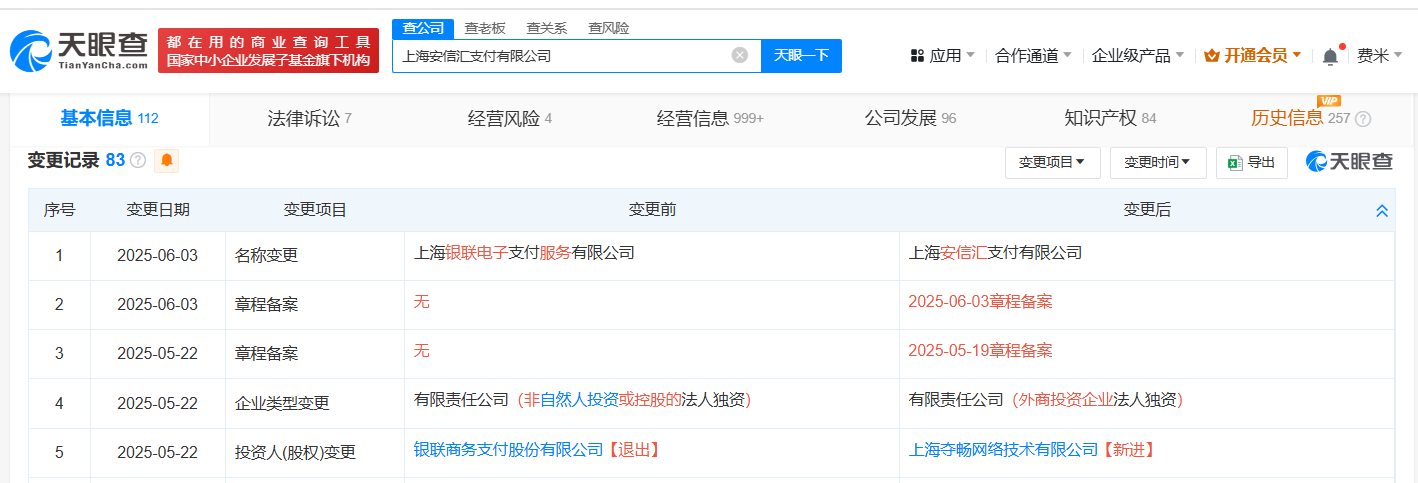The width and height of the screenshot is (1418, 483).
Task: Click the TianYanCha logo
Action: pos(79,50)
